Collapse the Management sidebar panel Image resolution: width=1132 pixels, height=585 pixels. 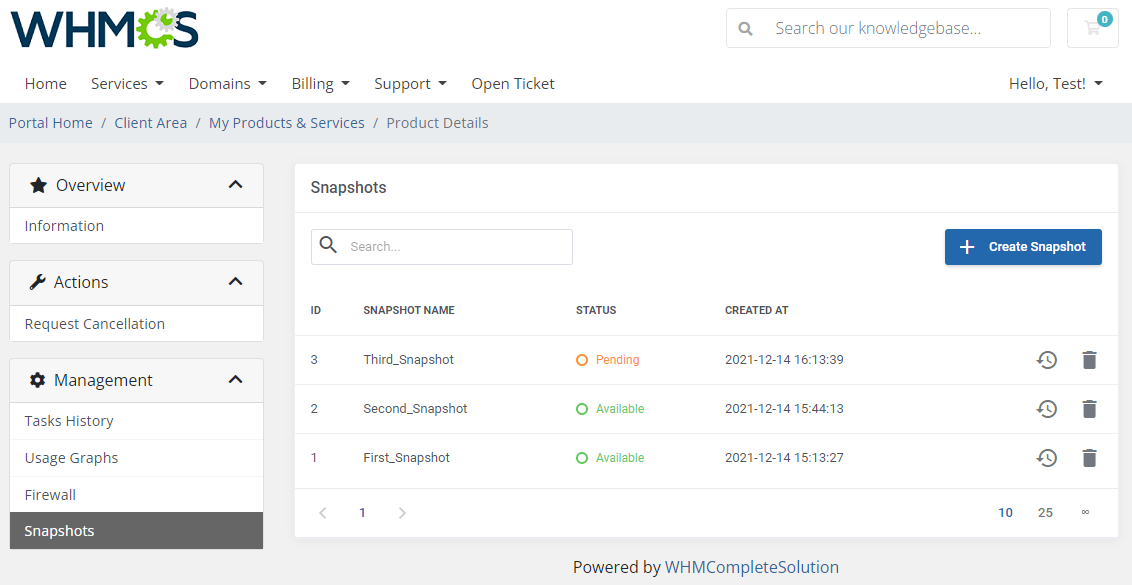click(x=235, y=379)
